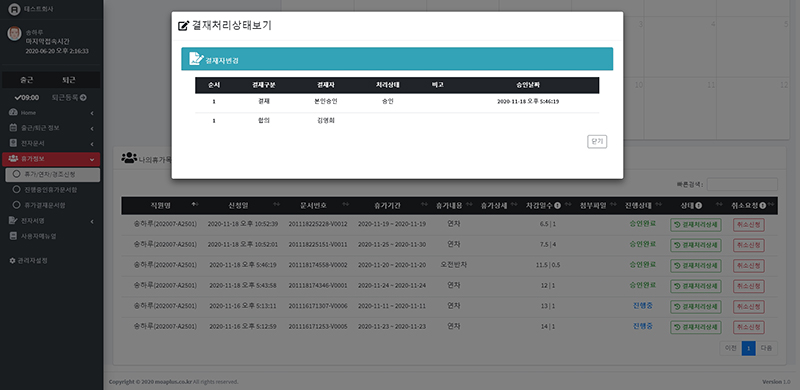Viewport: 800px width, 390px height.
Task: Click the approval date 2020-11-18 오후 5:46:19 in the dialog
Action: (x=528, y=102)
